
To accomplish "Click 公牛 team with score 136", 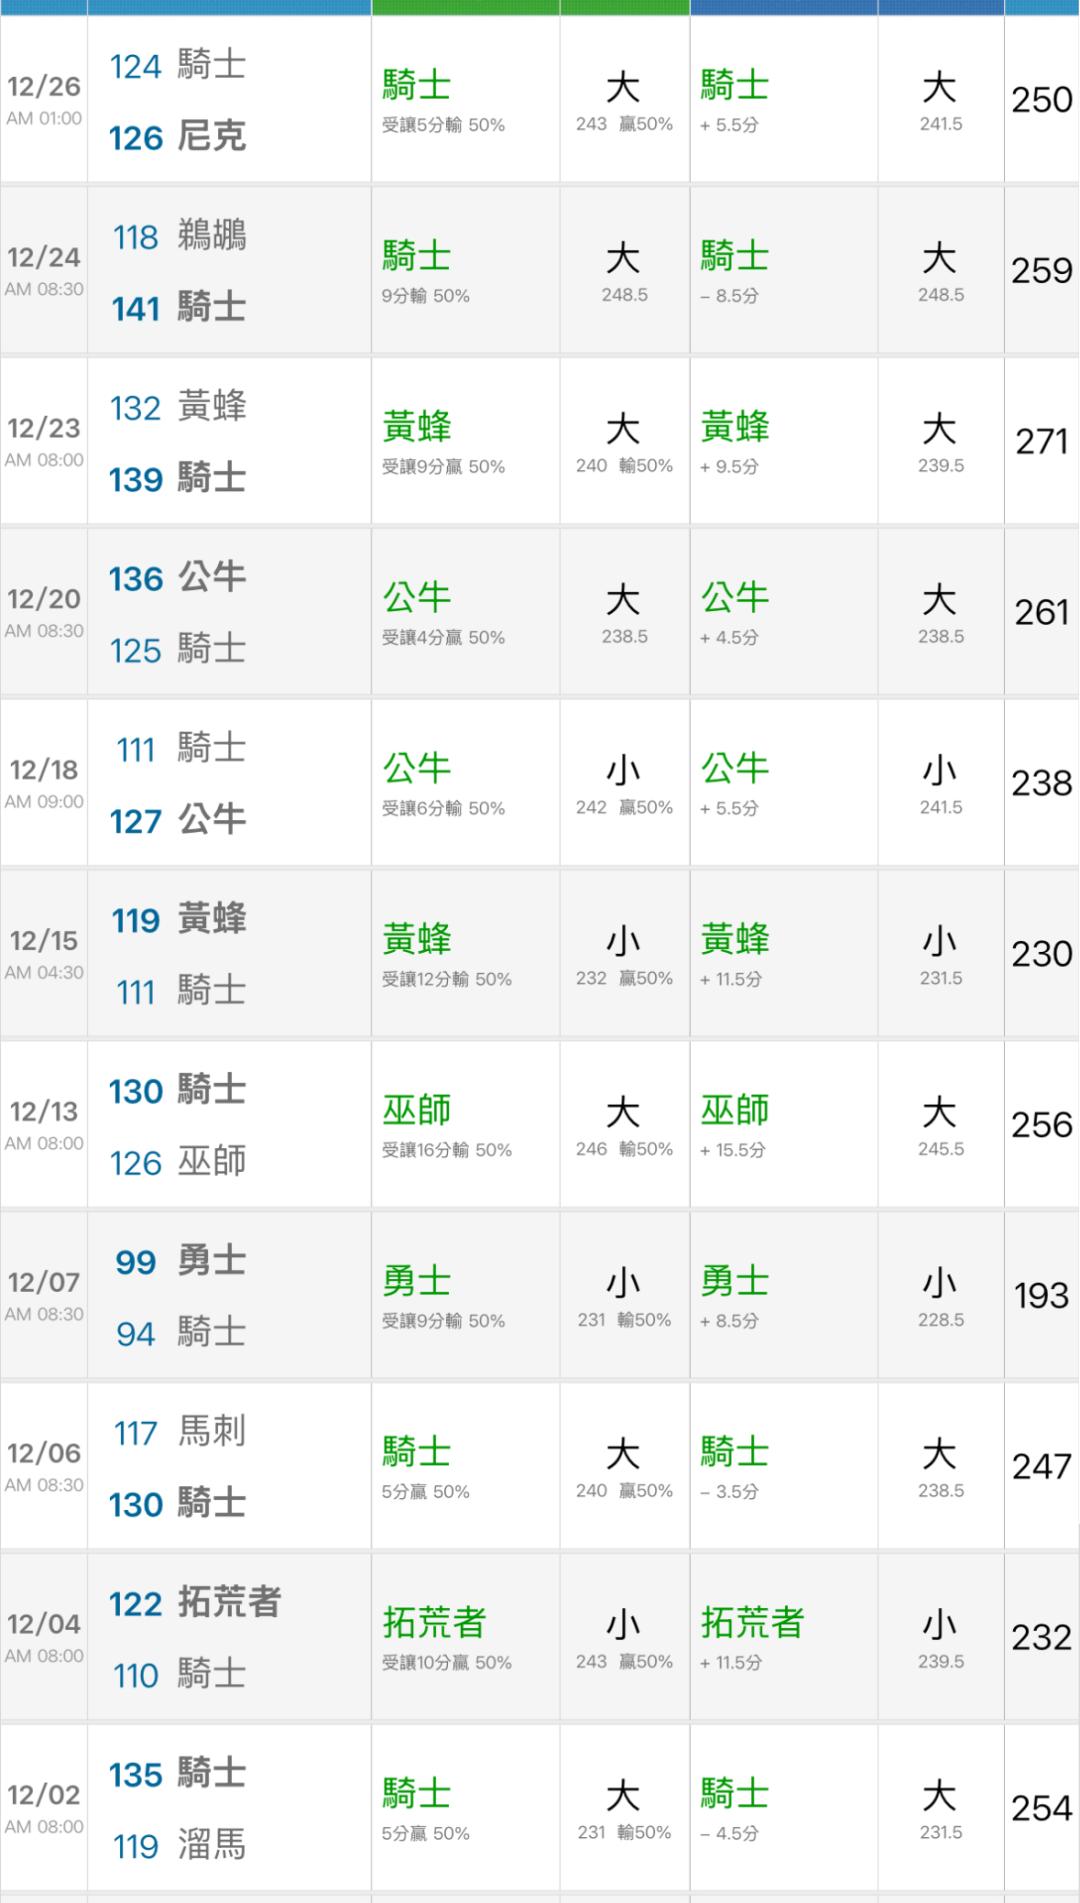I will click(211, 579).
